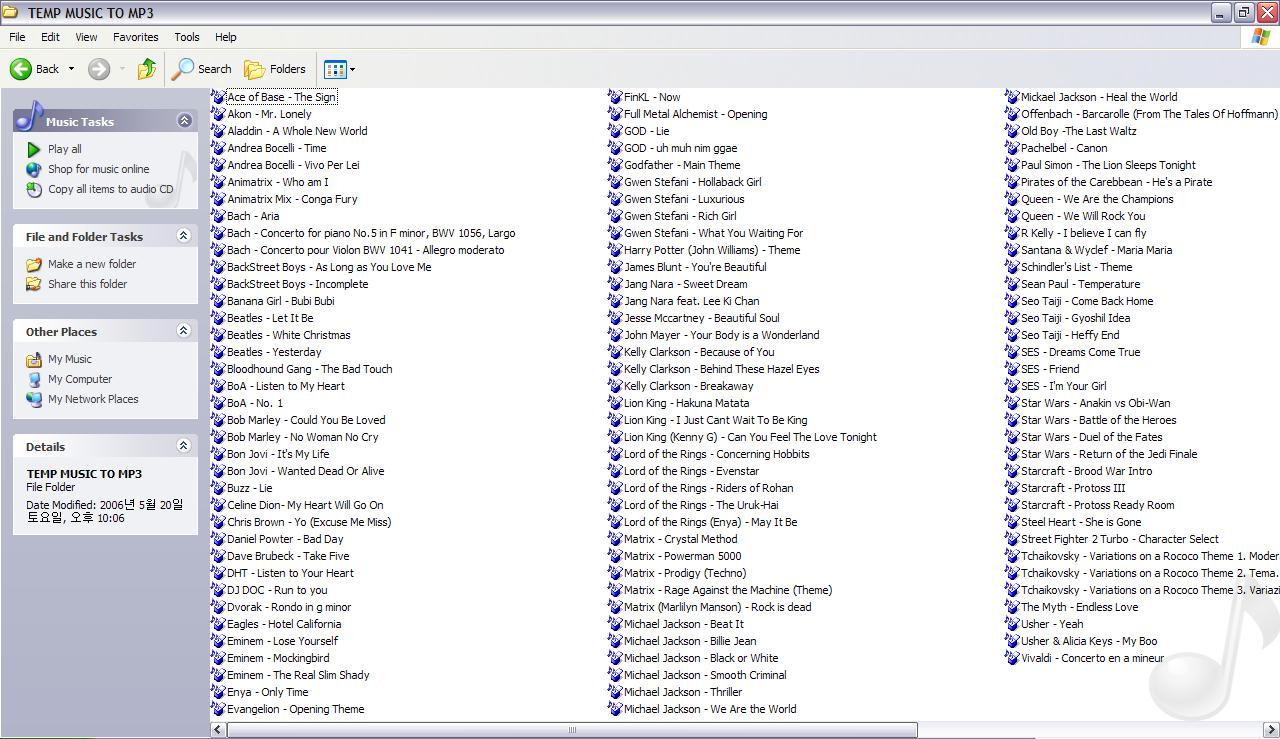Screen dimensions: 1280x739
Task: Open the Help menu
Action: pos(225,37)
